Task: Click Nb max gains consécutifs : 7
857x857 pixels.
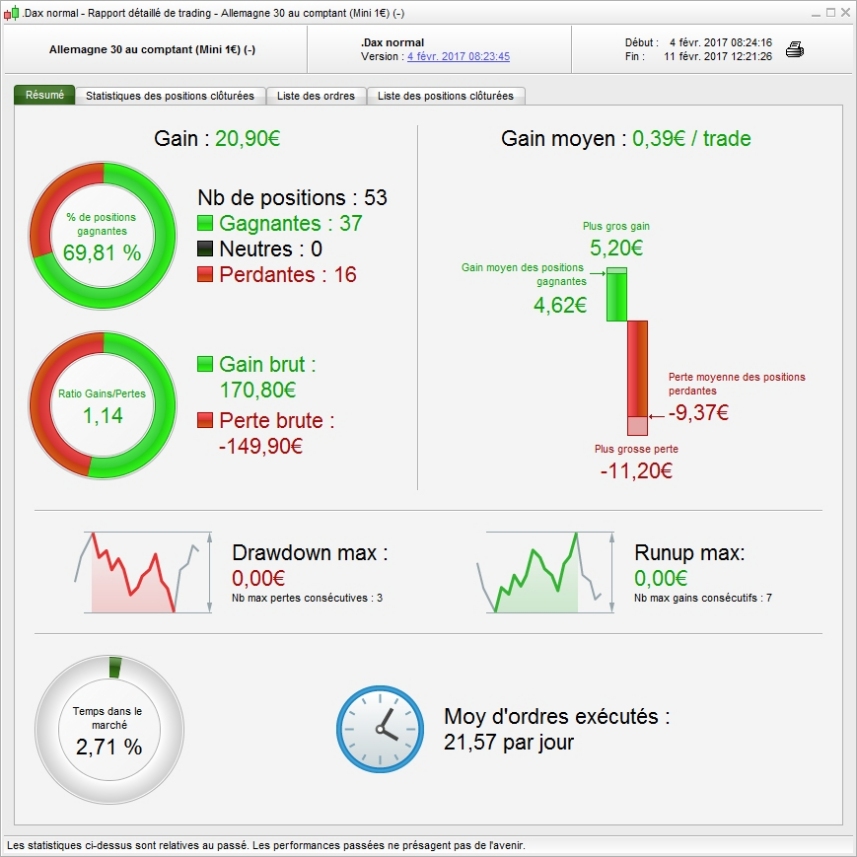Action: pyautogui.click(x=703, y=598)
